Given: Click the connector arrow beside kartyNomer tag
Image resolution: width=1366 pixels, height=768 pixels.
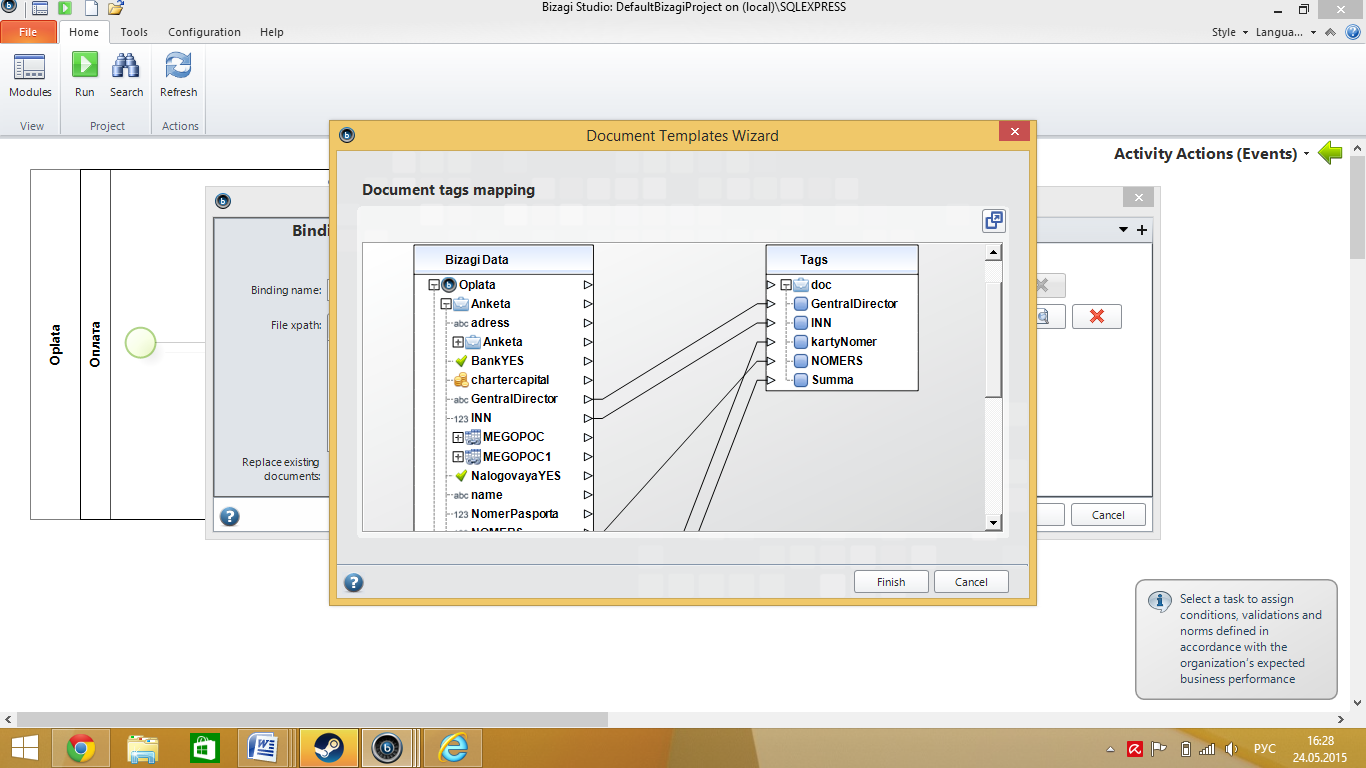Looking at the screenshot, I should click(771, 342).
